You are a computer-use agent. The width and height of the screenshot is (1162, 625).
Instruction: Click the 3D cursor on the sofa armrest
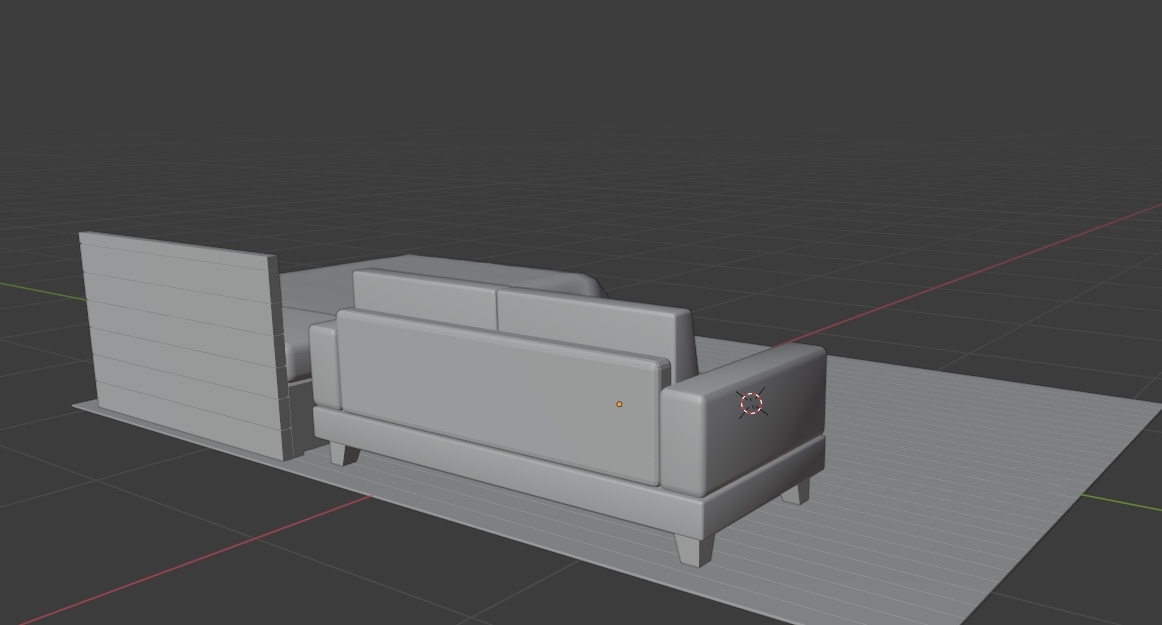[x=751, y=403]
